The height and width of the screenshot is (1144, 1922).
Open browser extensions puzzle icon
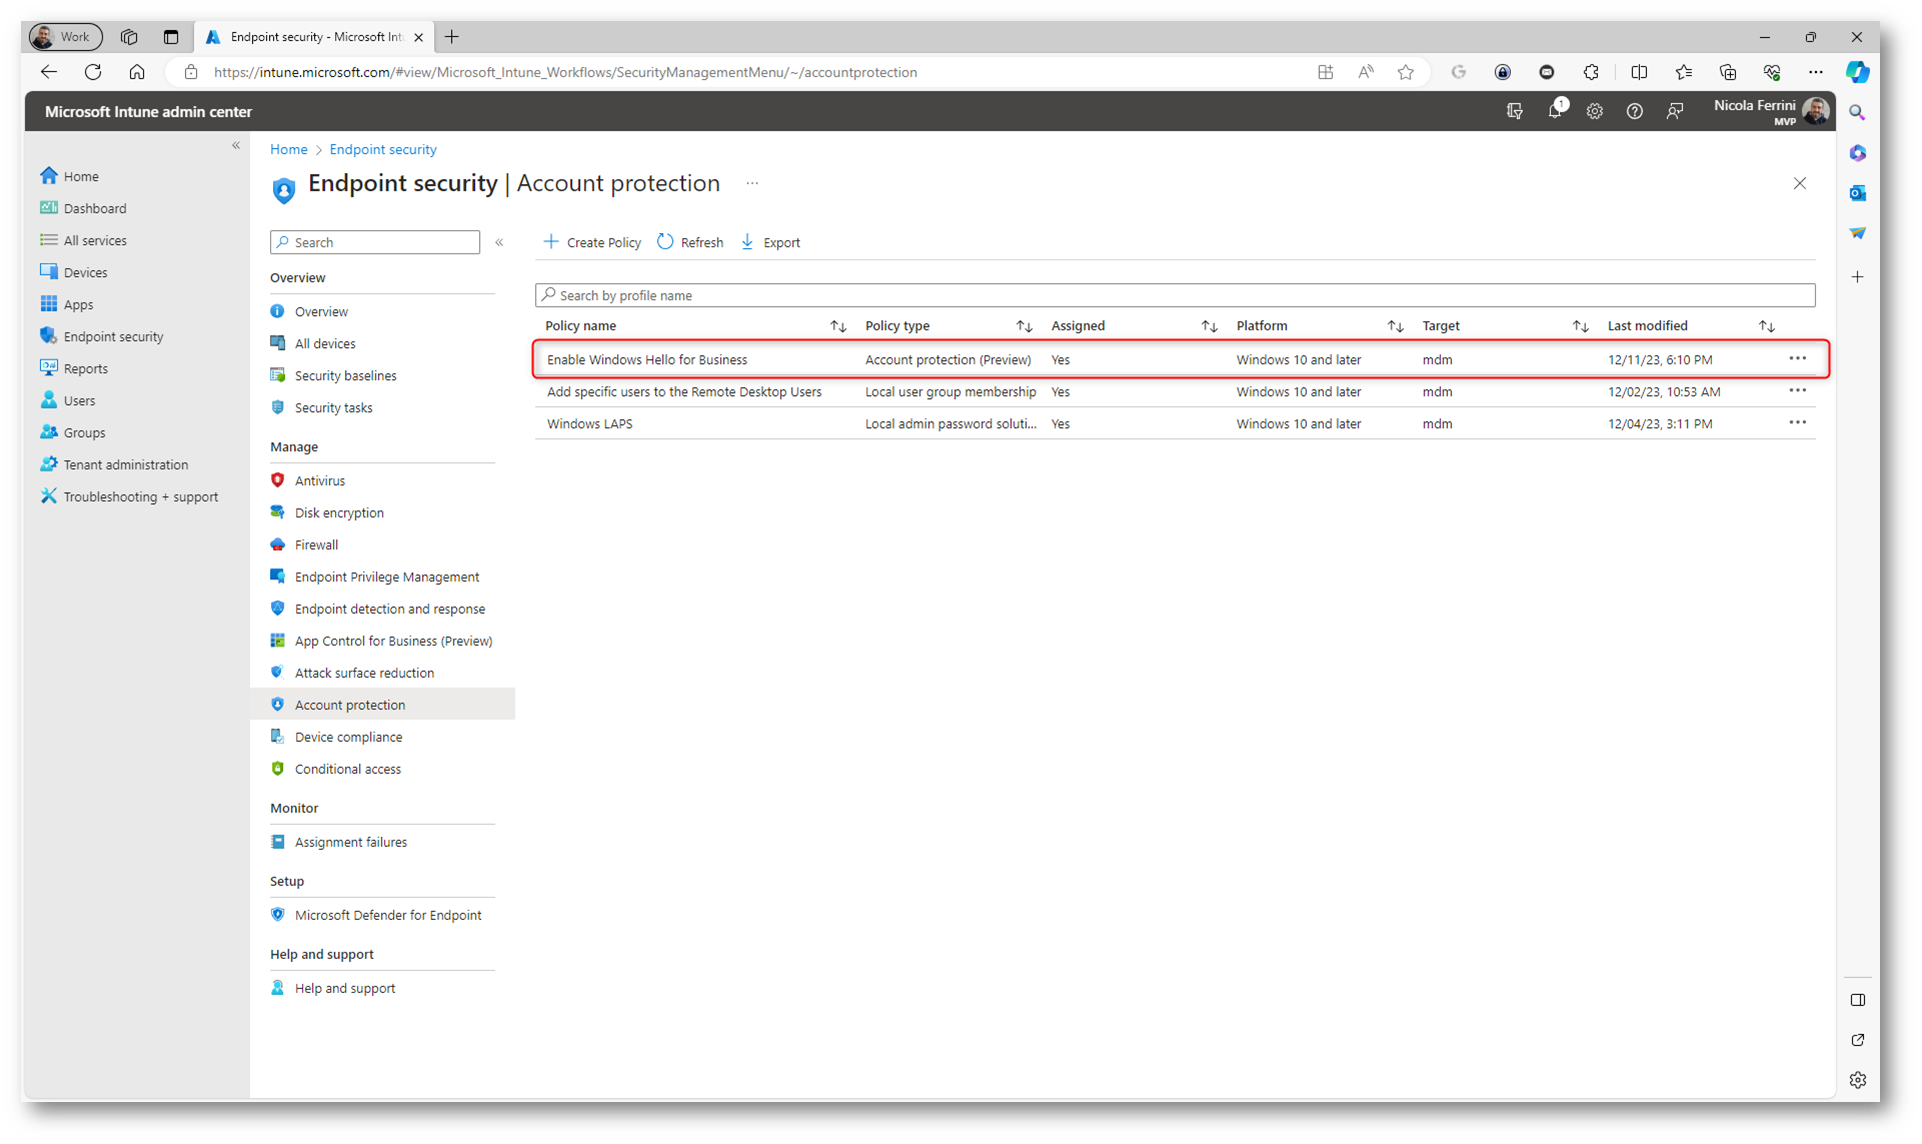(1591, 72)
